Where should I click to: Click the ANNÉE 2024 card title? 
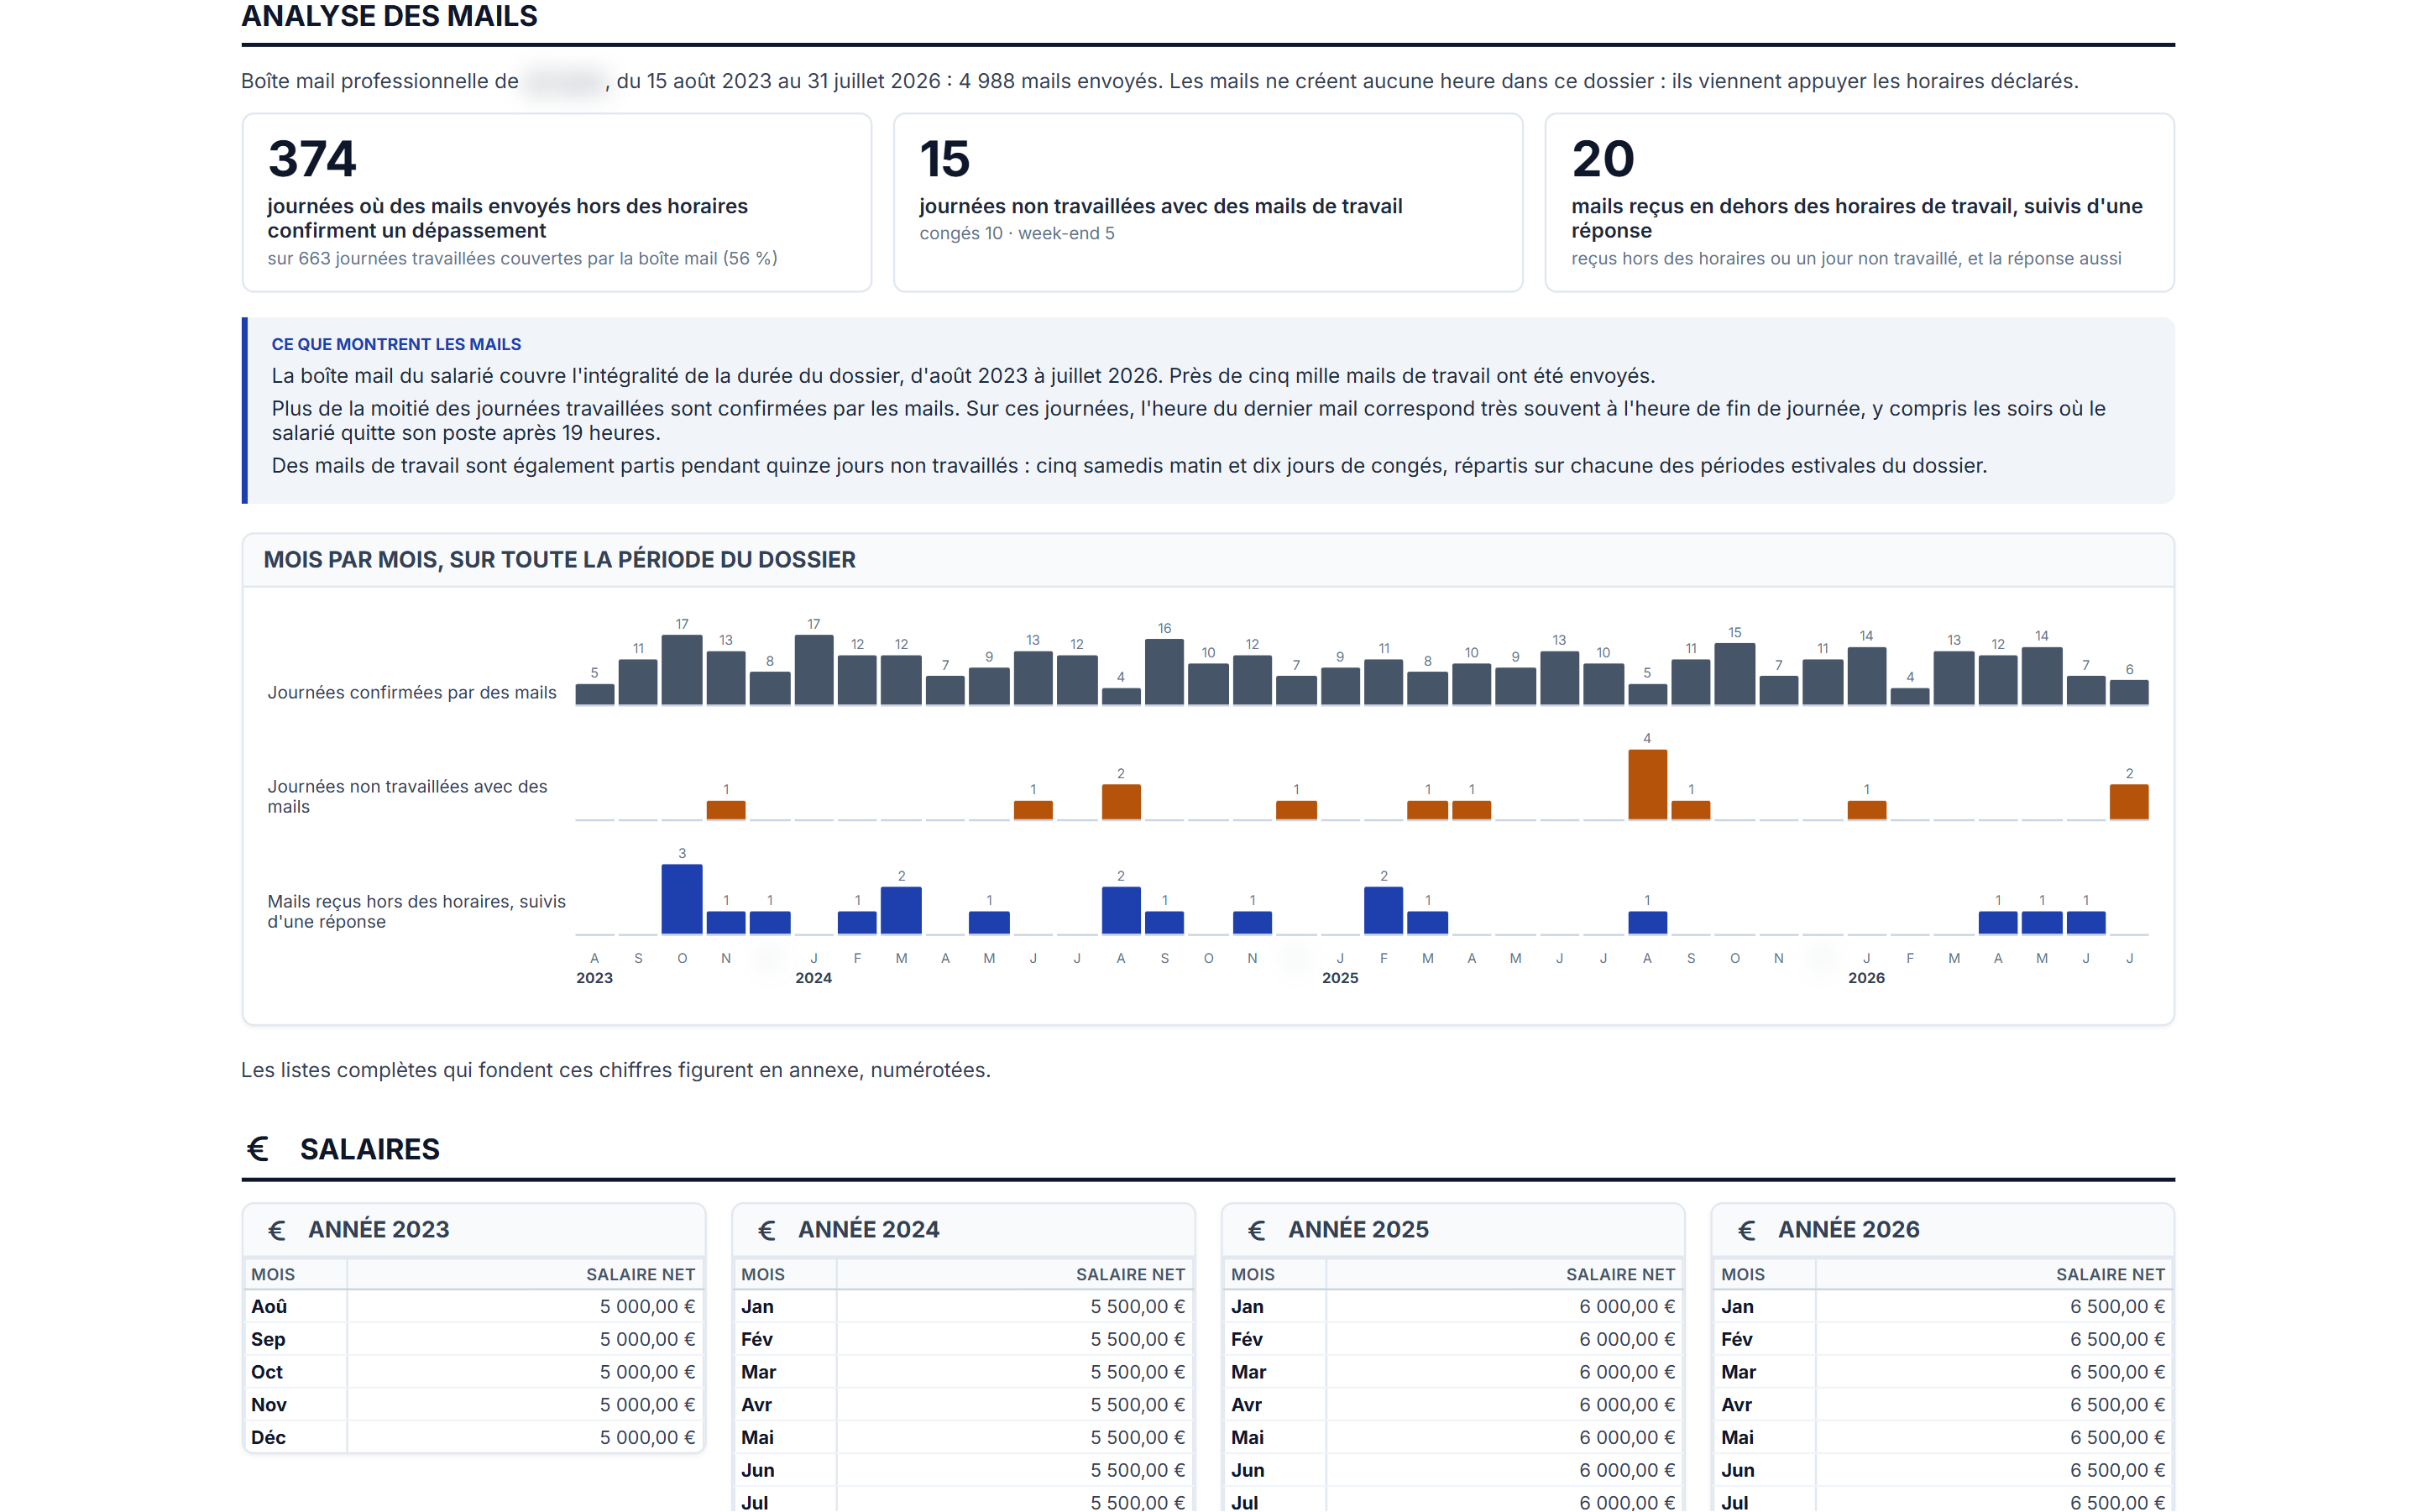[x=869, y=1230]
